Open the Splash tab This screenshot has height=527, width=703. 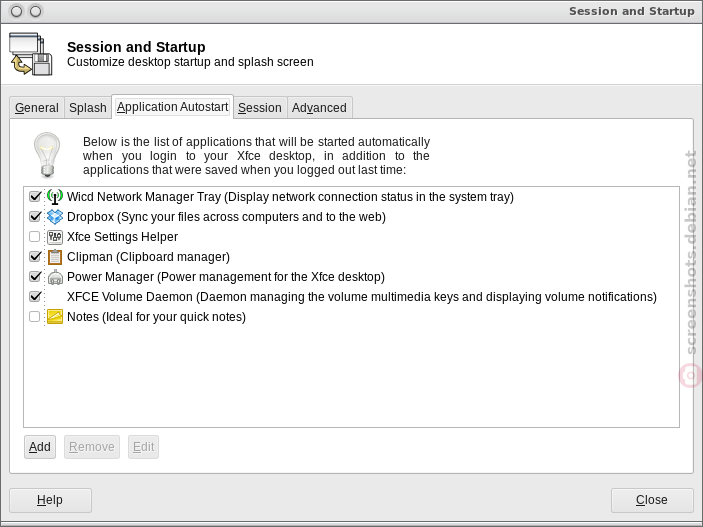coord(88,108)
